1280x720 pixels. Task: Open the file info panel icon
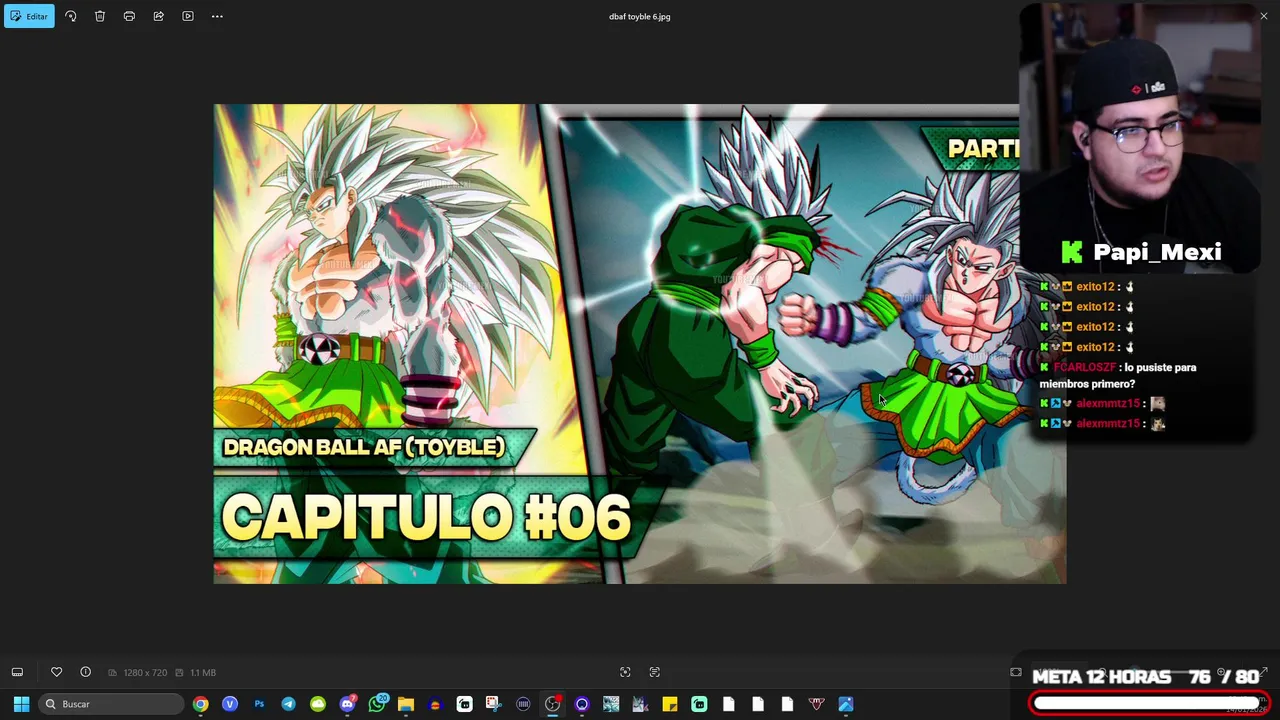click(85, 672)
